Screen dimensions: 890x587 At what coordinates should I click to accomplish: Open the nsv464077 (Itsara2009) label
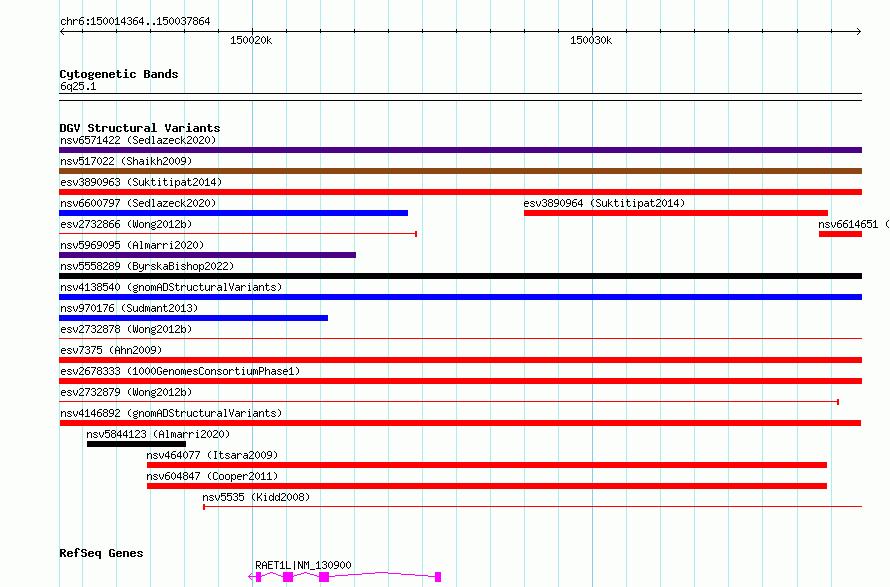(212, 455)
